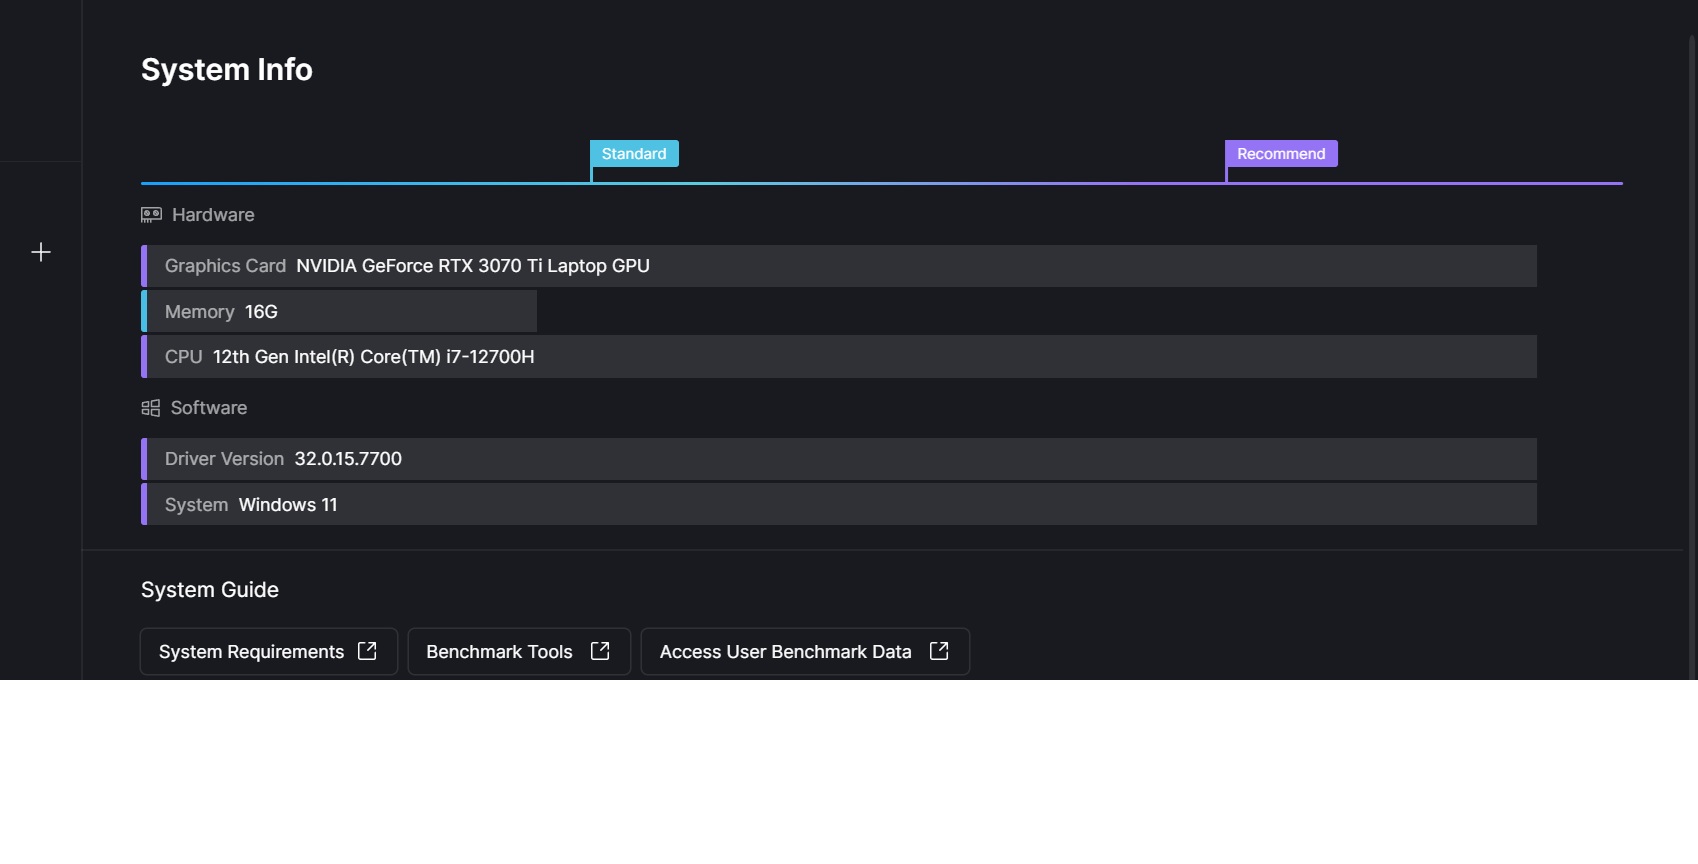Click the Standard marker on performance bar
This screenshot has width=1698, height=864.
(634, 154)
